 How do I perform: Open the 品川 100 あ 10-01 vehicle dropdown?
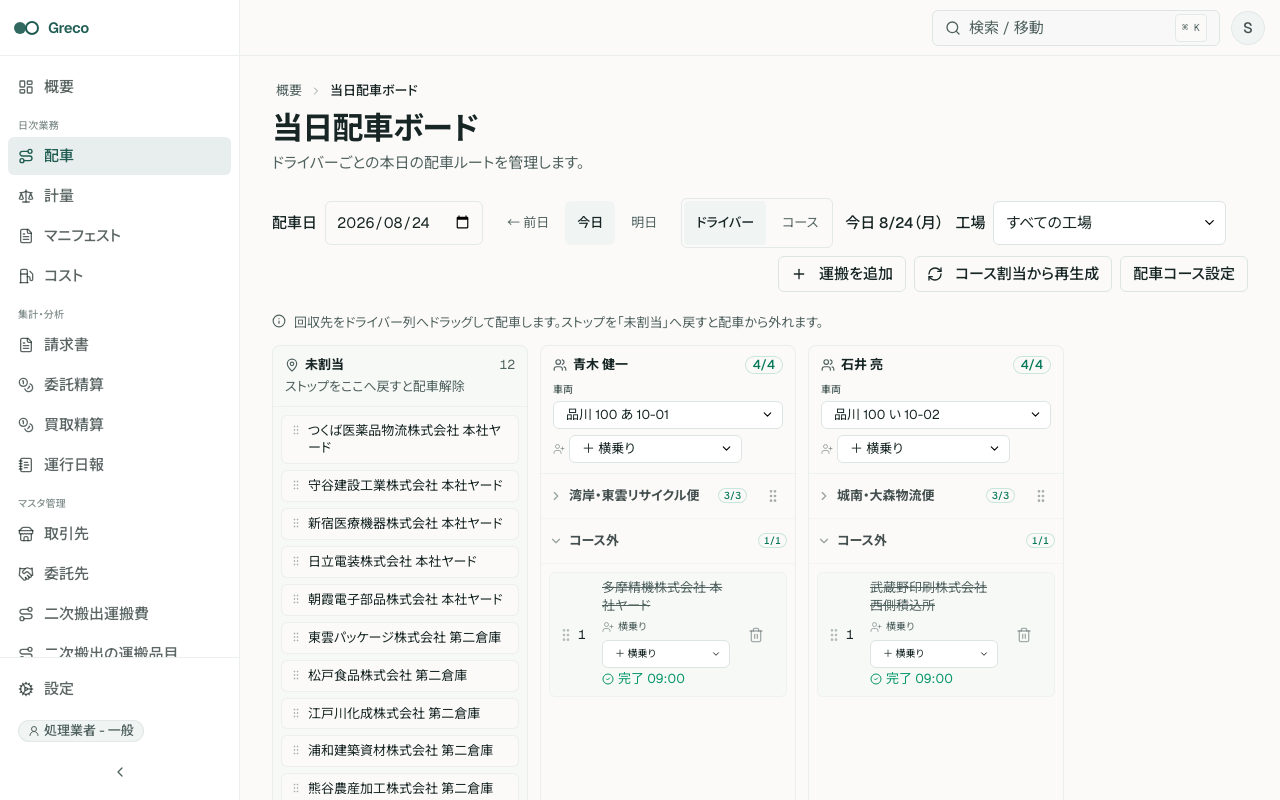click(x=668, y=415)
